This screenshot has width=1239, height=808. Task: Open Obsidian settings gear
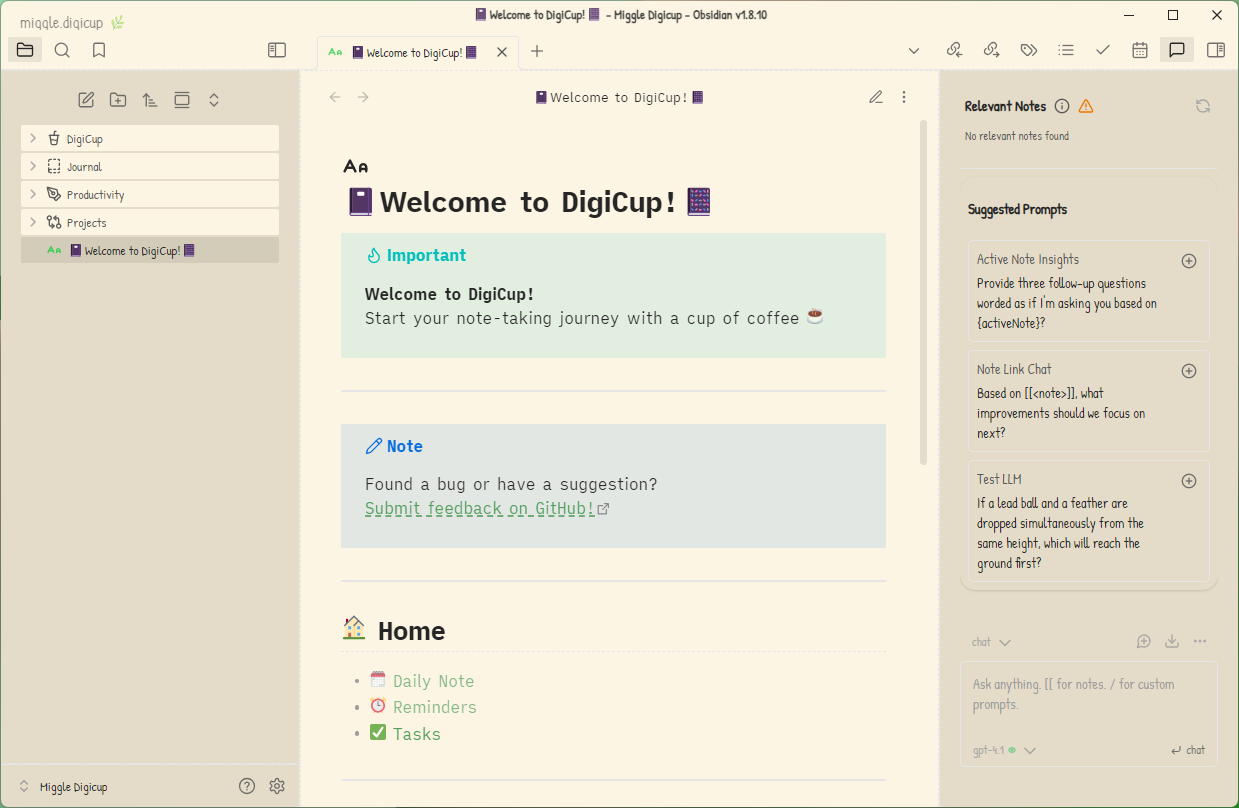coord(277,786)
